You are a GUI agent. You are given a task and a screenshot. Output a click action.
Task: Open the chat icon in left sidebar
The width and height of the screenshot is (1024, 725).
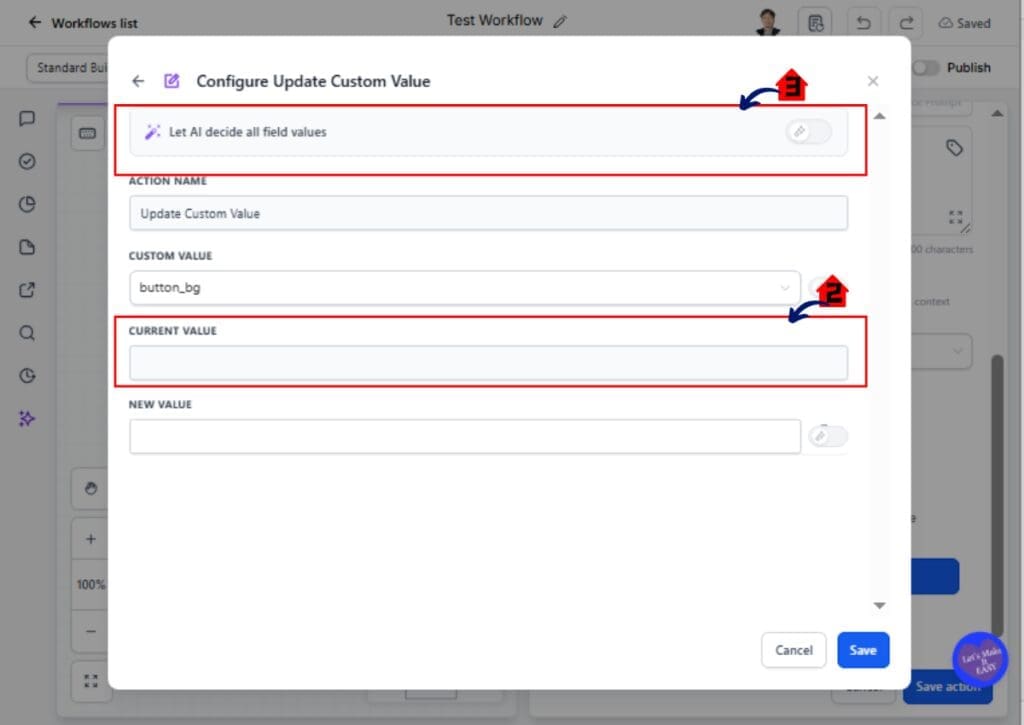coord(27,118)
